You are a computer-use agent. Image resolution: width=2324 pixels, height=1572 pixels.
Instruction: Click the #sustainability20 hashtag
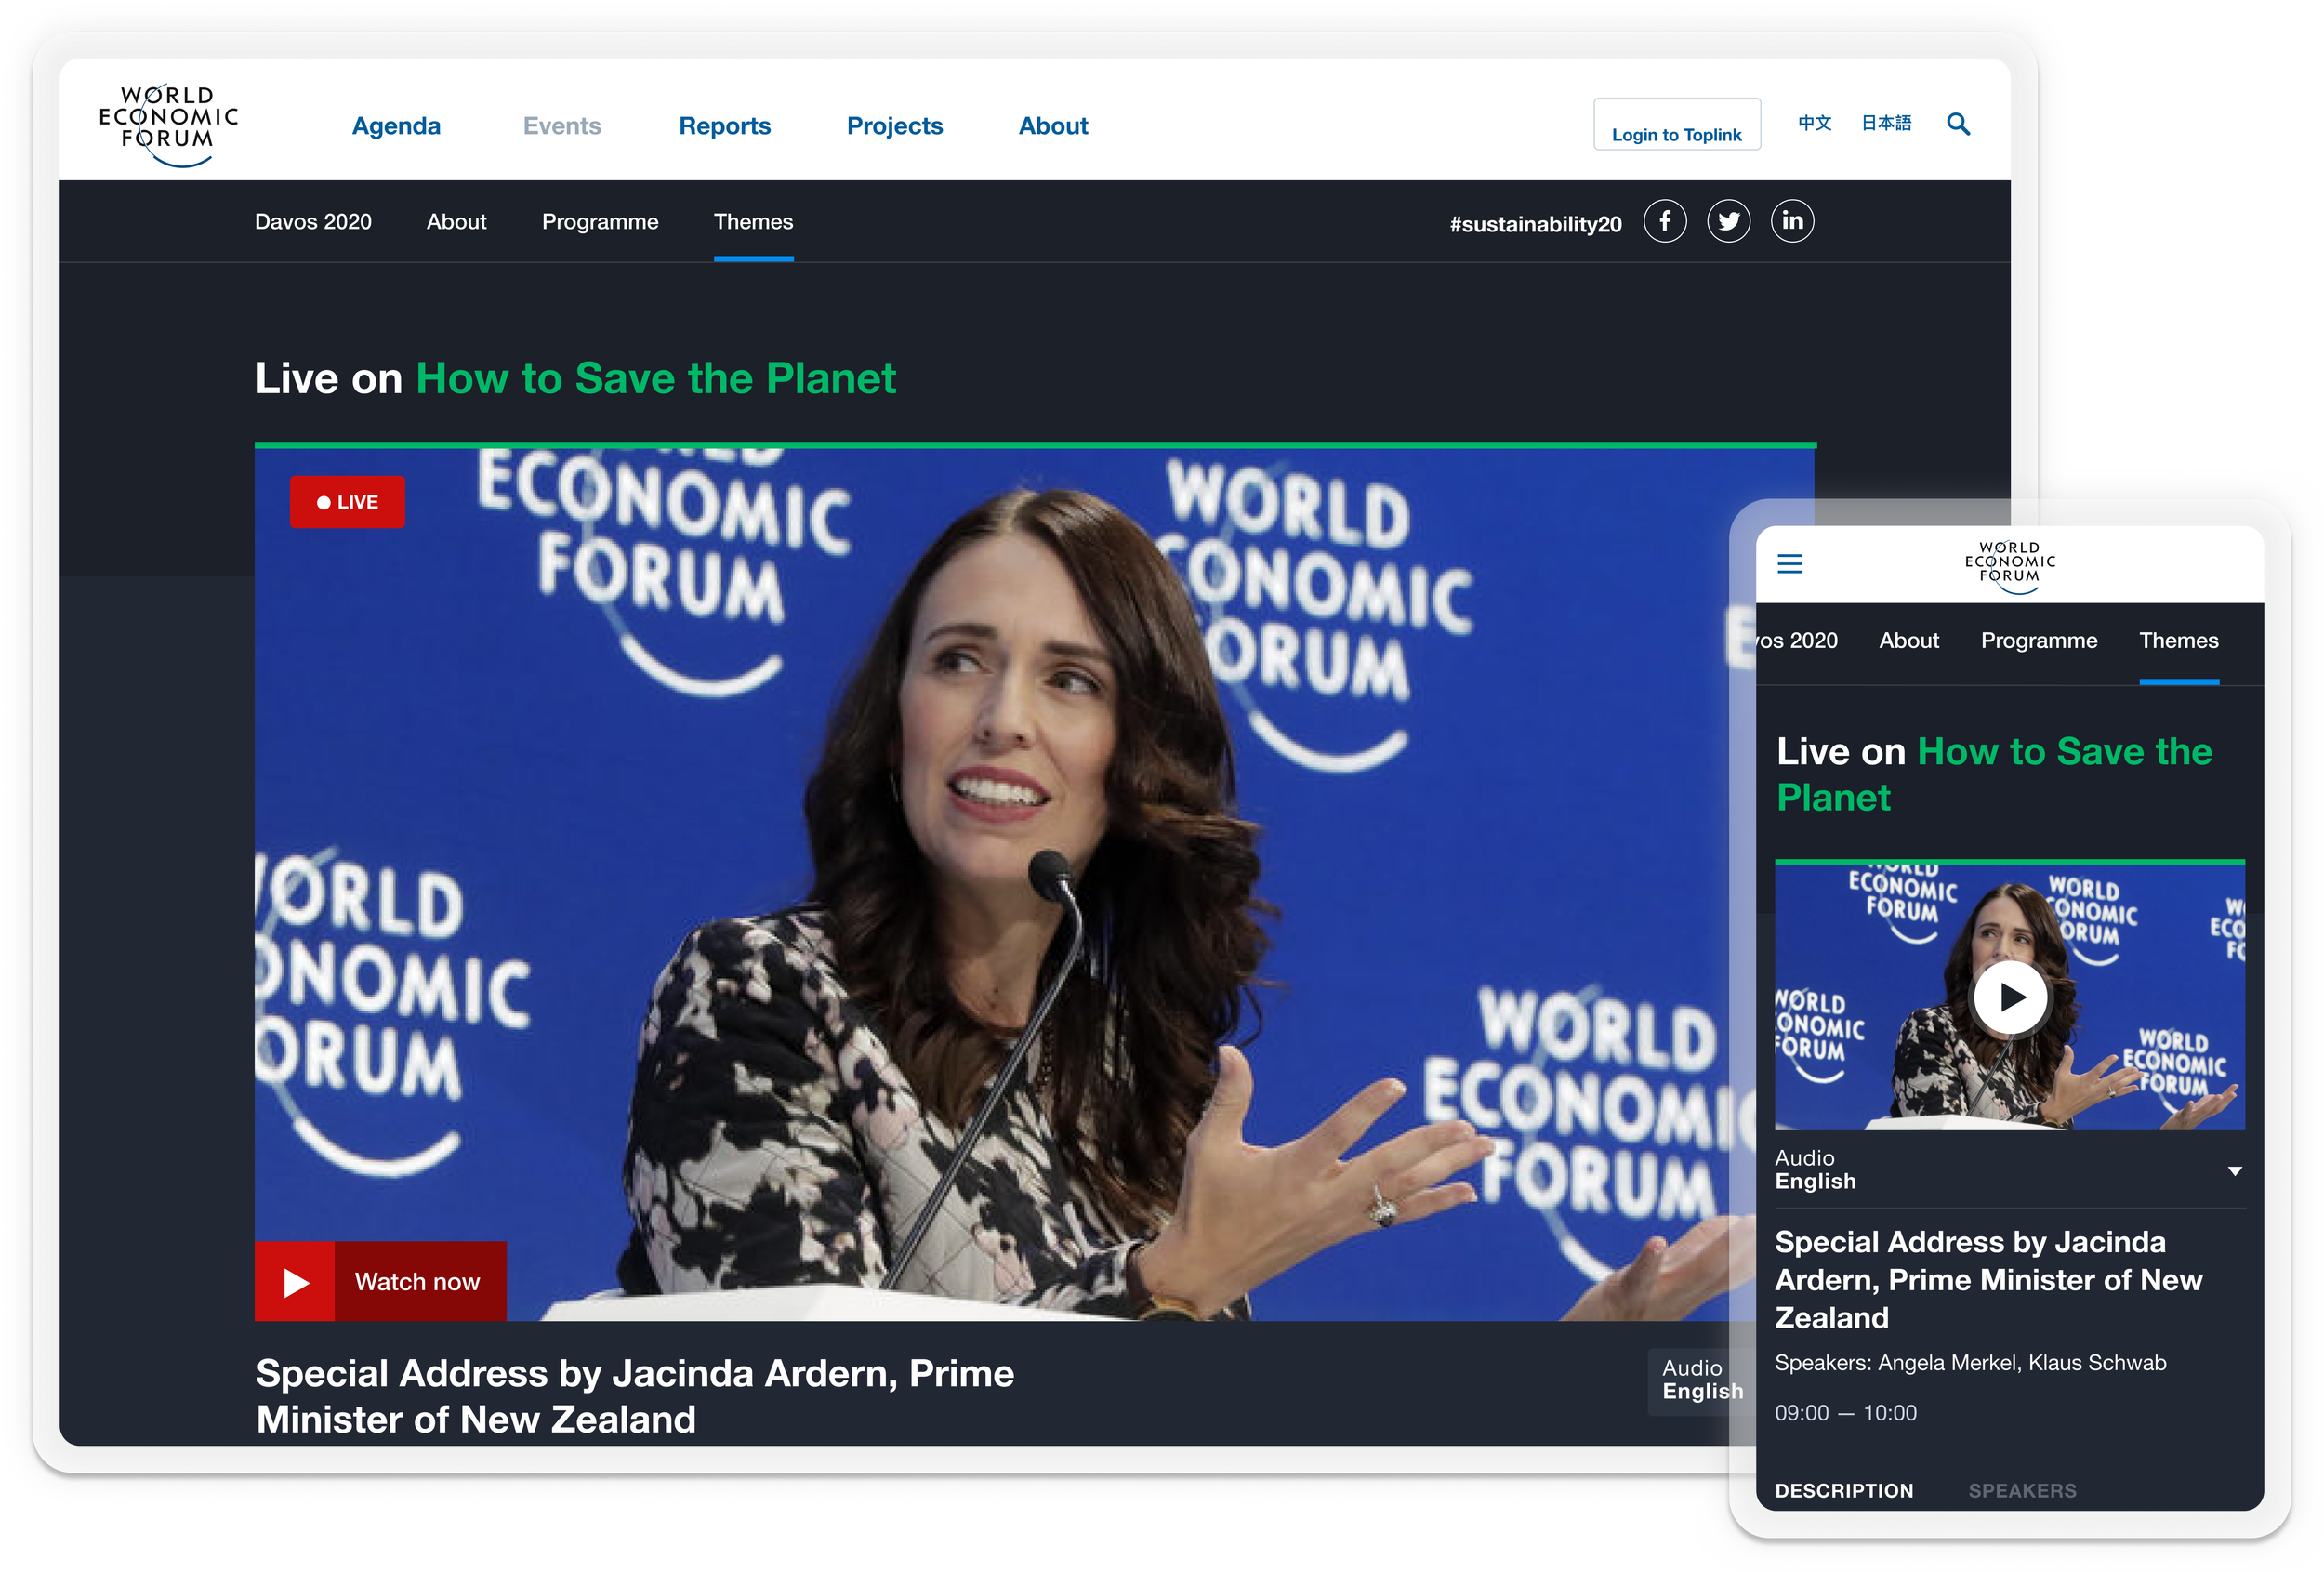tap(1535, 224)
